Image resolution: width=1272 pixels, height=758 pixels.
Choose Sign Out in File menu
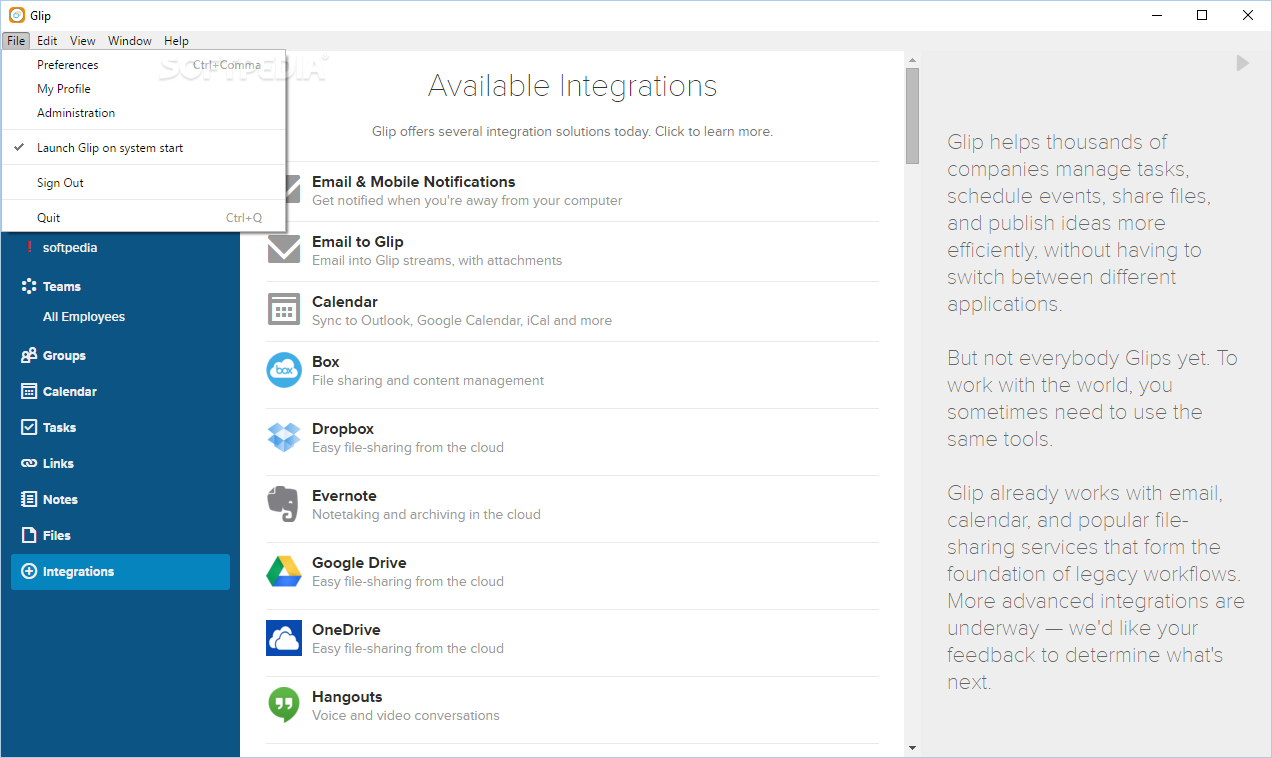coord(144,182)
